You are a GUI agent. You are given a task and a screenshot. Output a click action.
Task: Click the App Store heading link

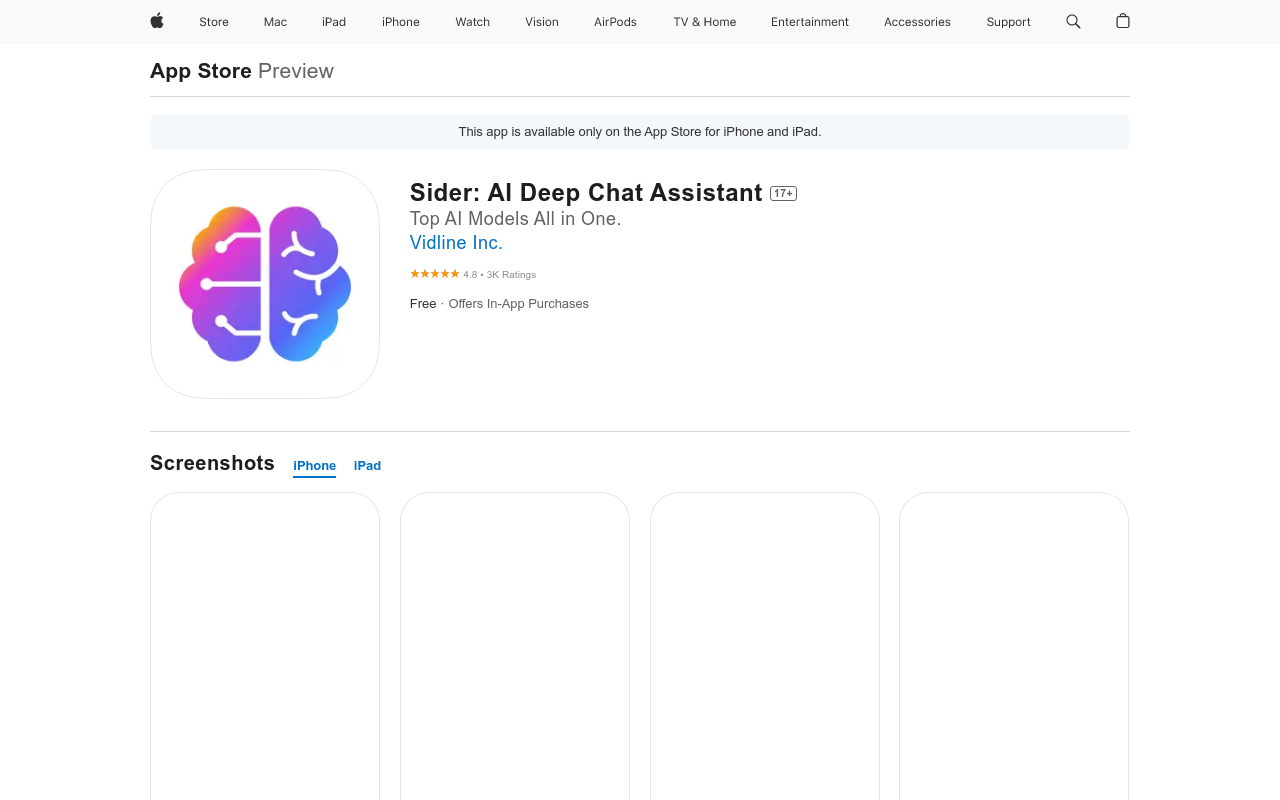(201, 71)
